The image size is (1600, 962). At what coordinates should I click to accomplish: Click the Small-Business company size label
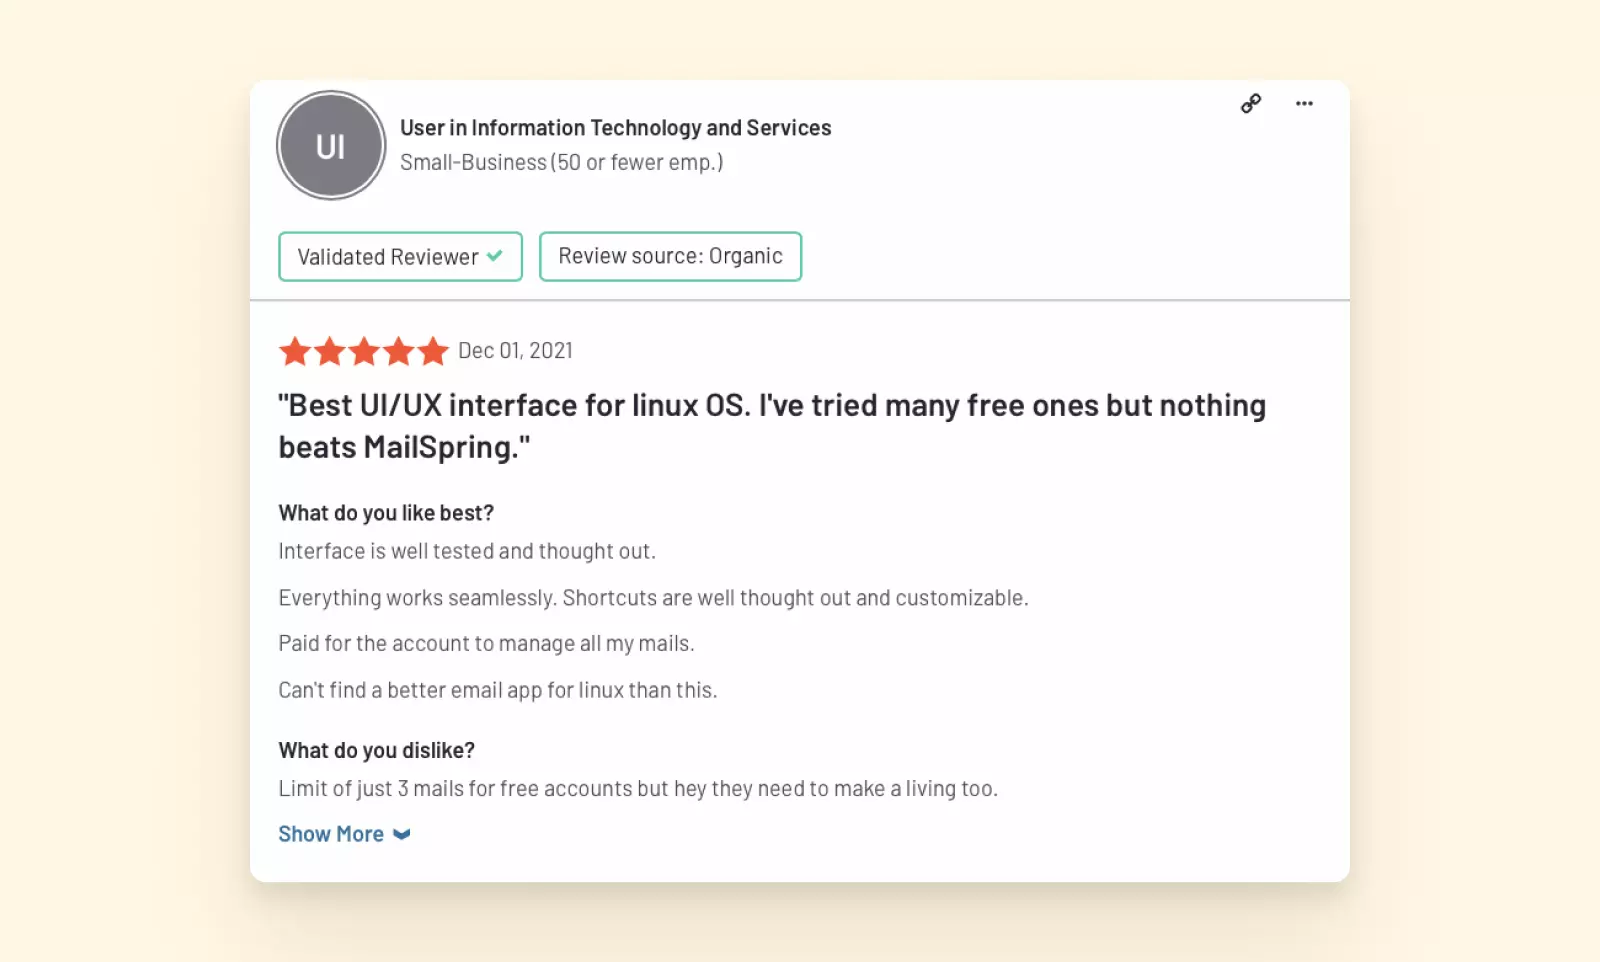click(x=561, y=162)
